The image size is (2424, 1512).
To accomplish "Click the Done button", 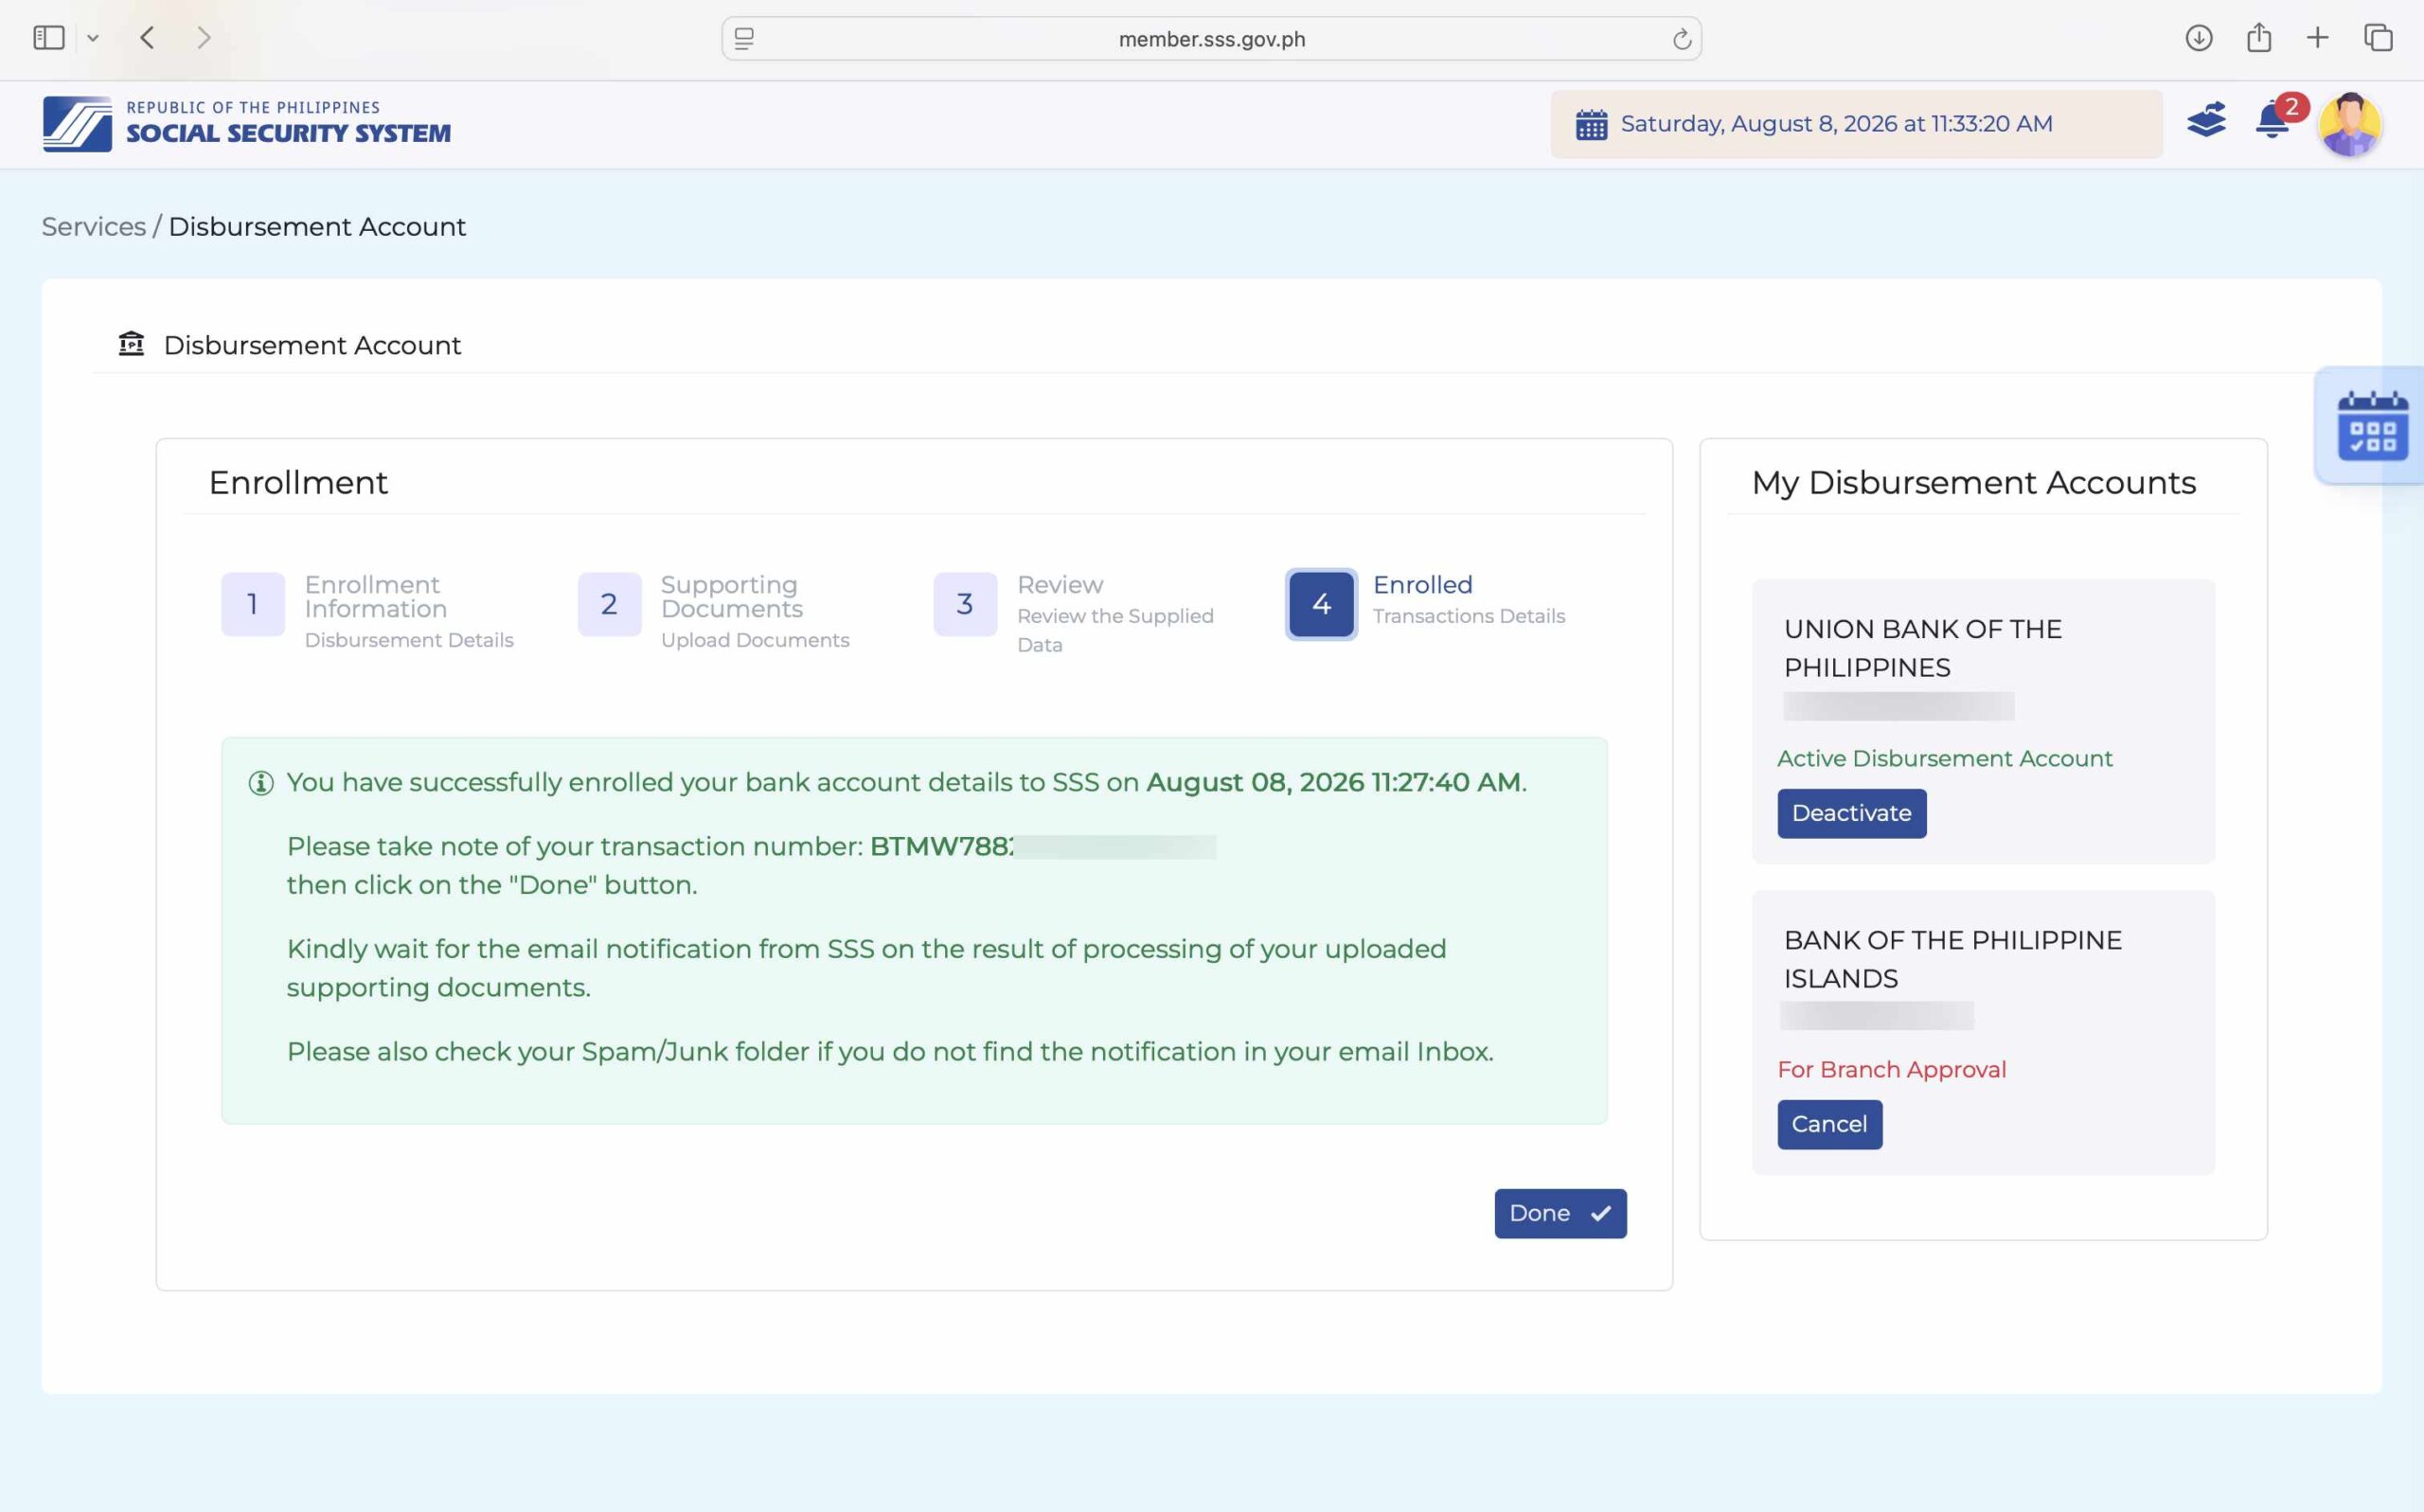I will tap(1560, 1213).
